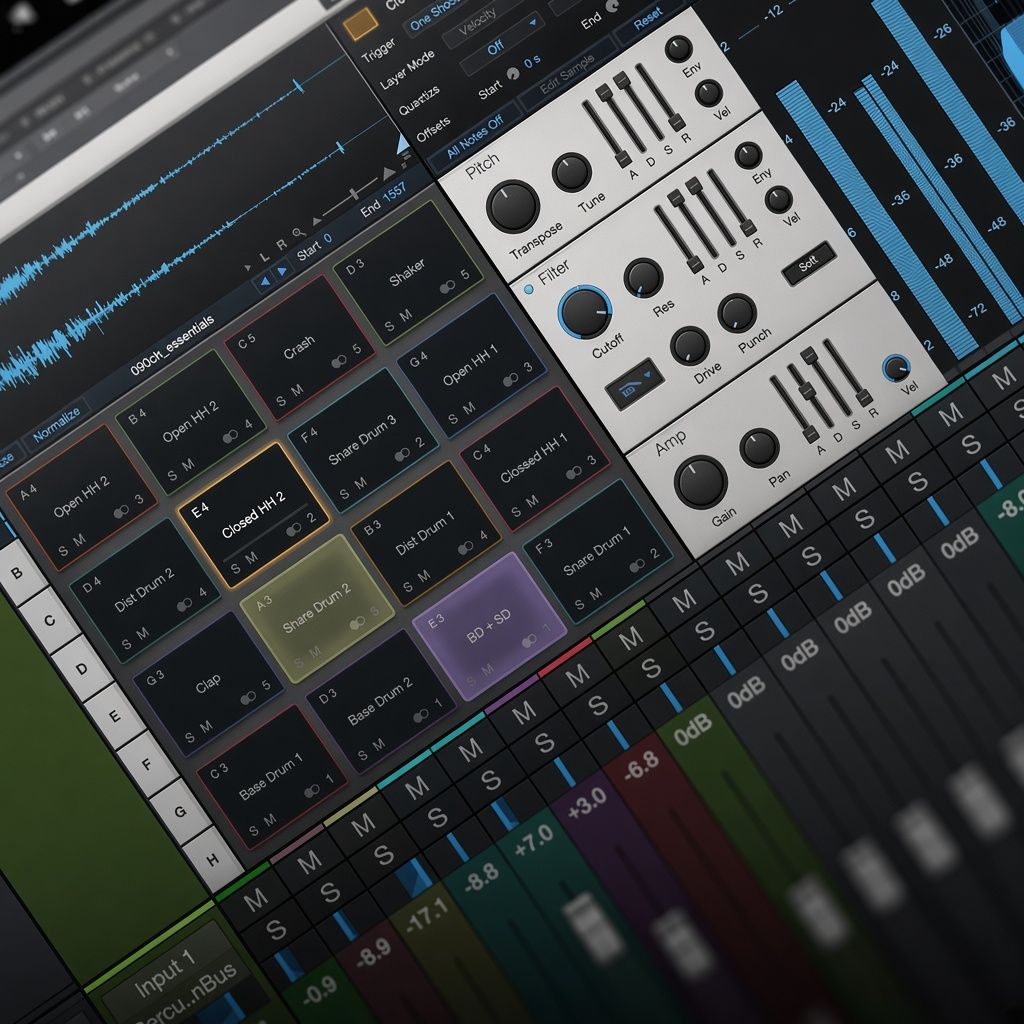Solo the Shaker pad
Viewport: 1024px width, 1024px height.
click(x=389, y=326)
